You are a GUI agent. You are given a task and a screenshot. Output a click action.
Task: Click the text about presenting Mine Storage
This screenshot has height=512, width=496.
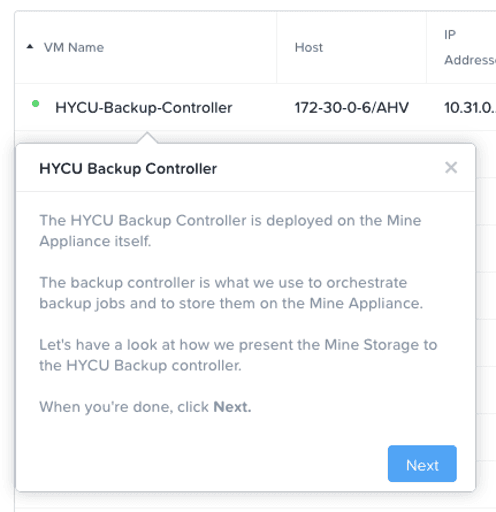coord(238,355)
